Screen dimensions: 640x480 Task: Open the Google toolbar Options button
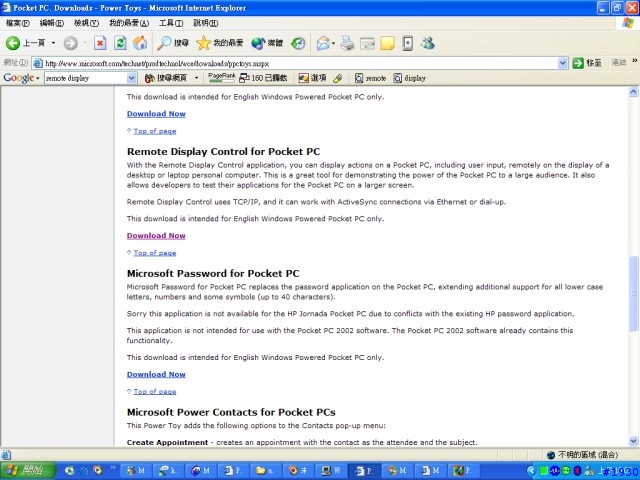point(312,78)
